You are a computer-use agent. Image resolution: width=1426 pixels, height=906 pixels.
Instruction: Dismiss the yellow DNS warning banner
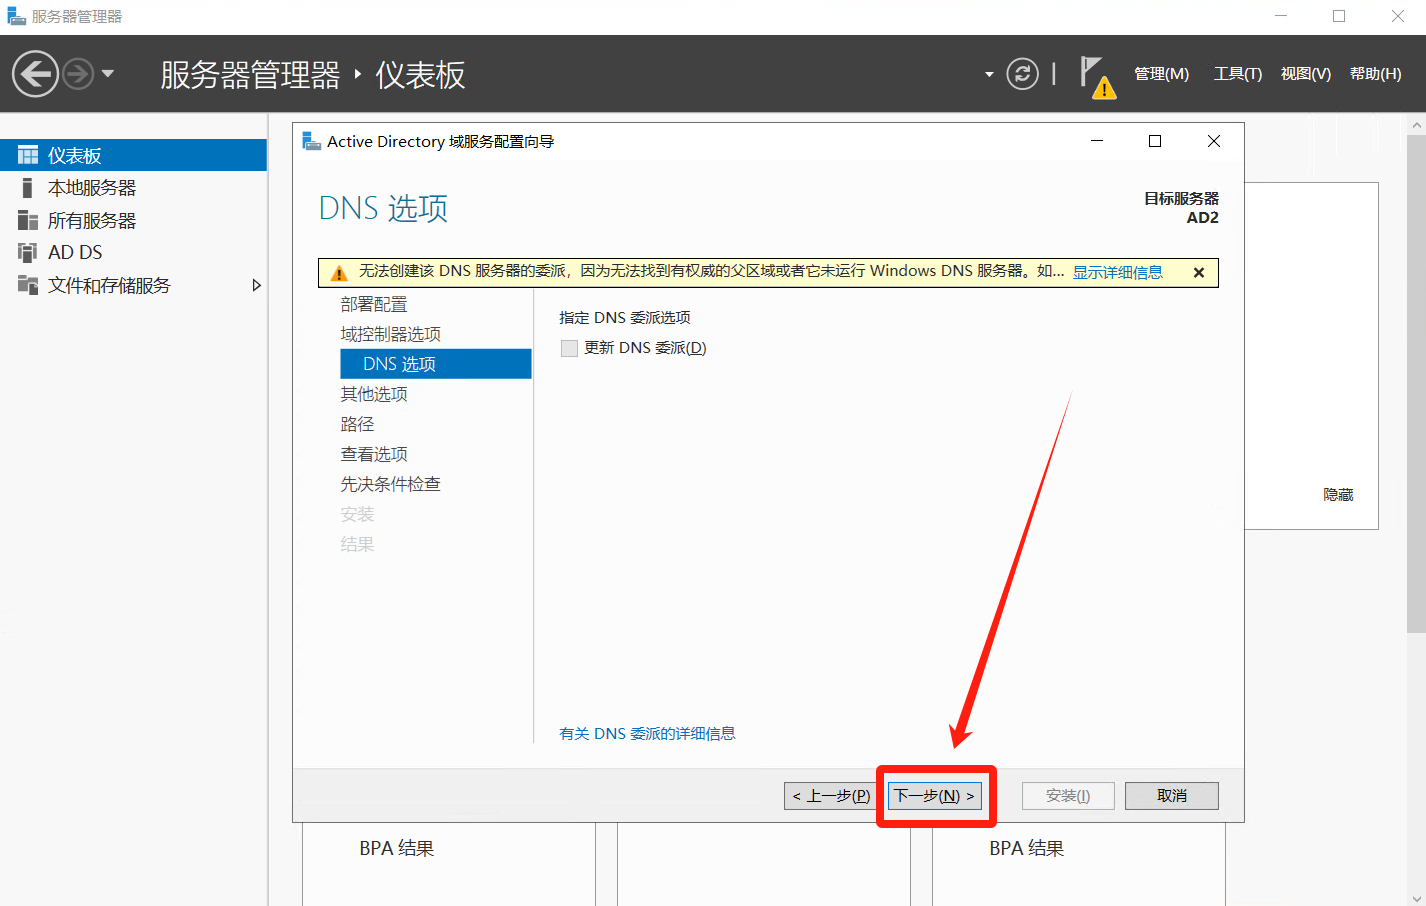point(1198,272)
